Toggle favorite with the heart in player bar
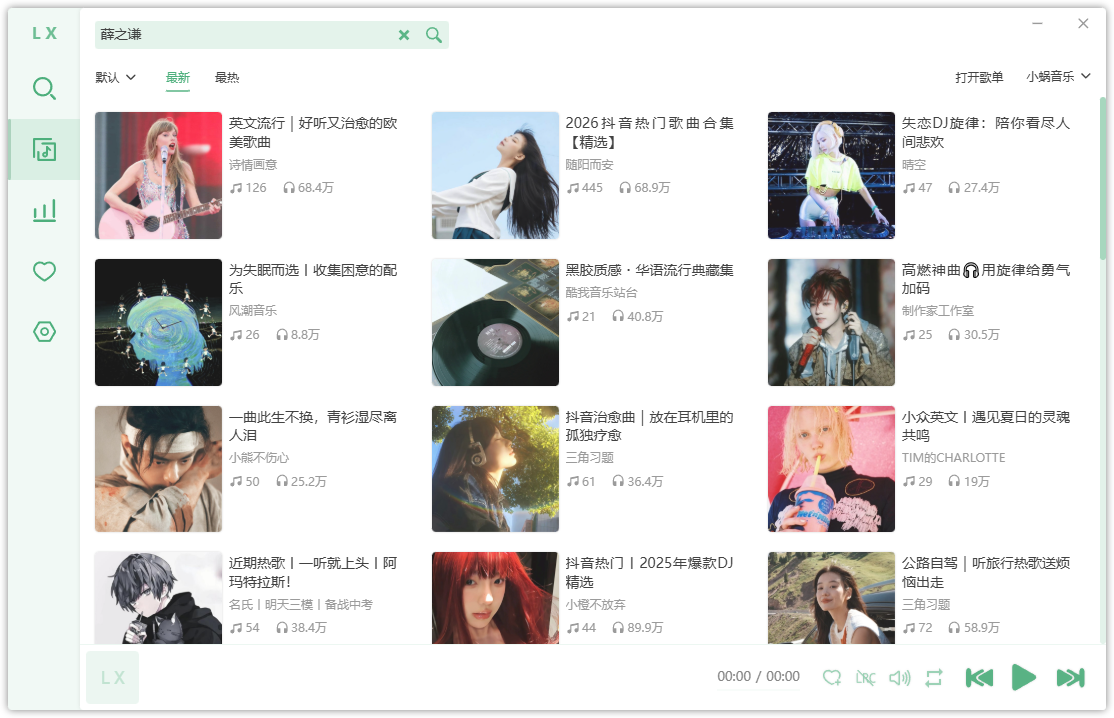The height and width of the screenshot is (718, 1114). pos(832,677)
